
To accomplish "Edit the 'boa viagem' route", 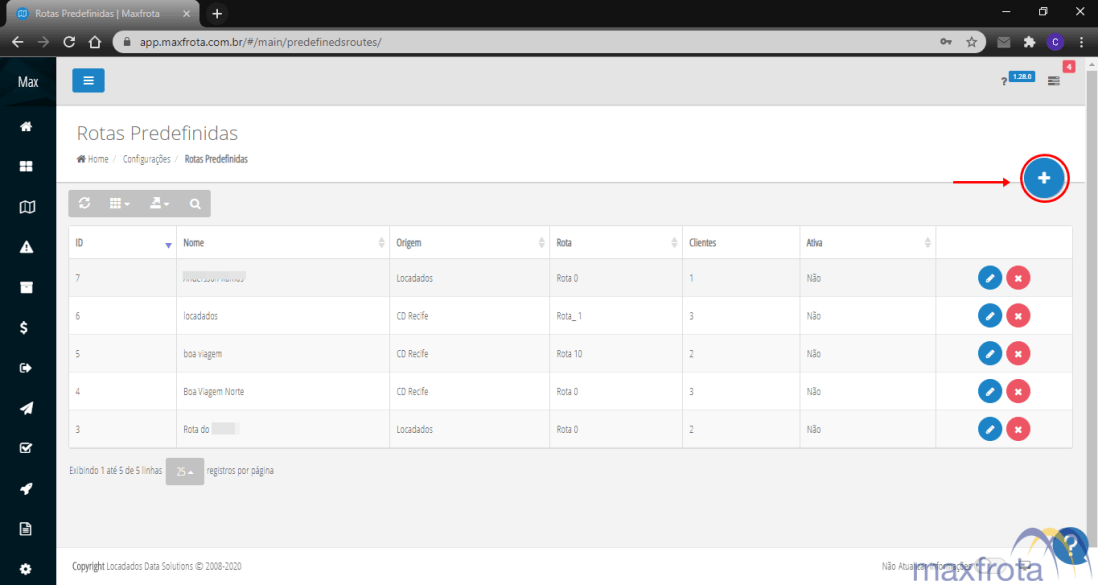I will pos(988,353).
